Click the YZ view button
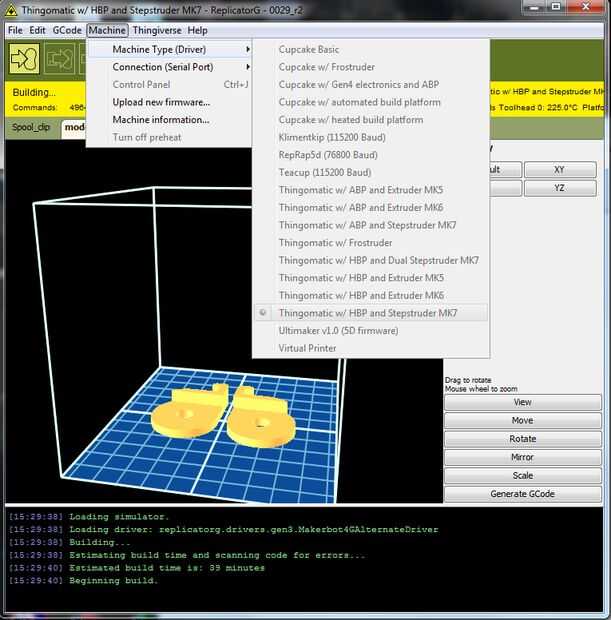This screenshot has width=611, height=620. (560, 188)
